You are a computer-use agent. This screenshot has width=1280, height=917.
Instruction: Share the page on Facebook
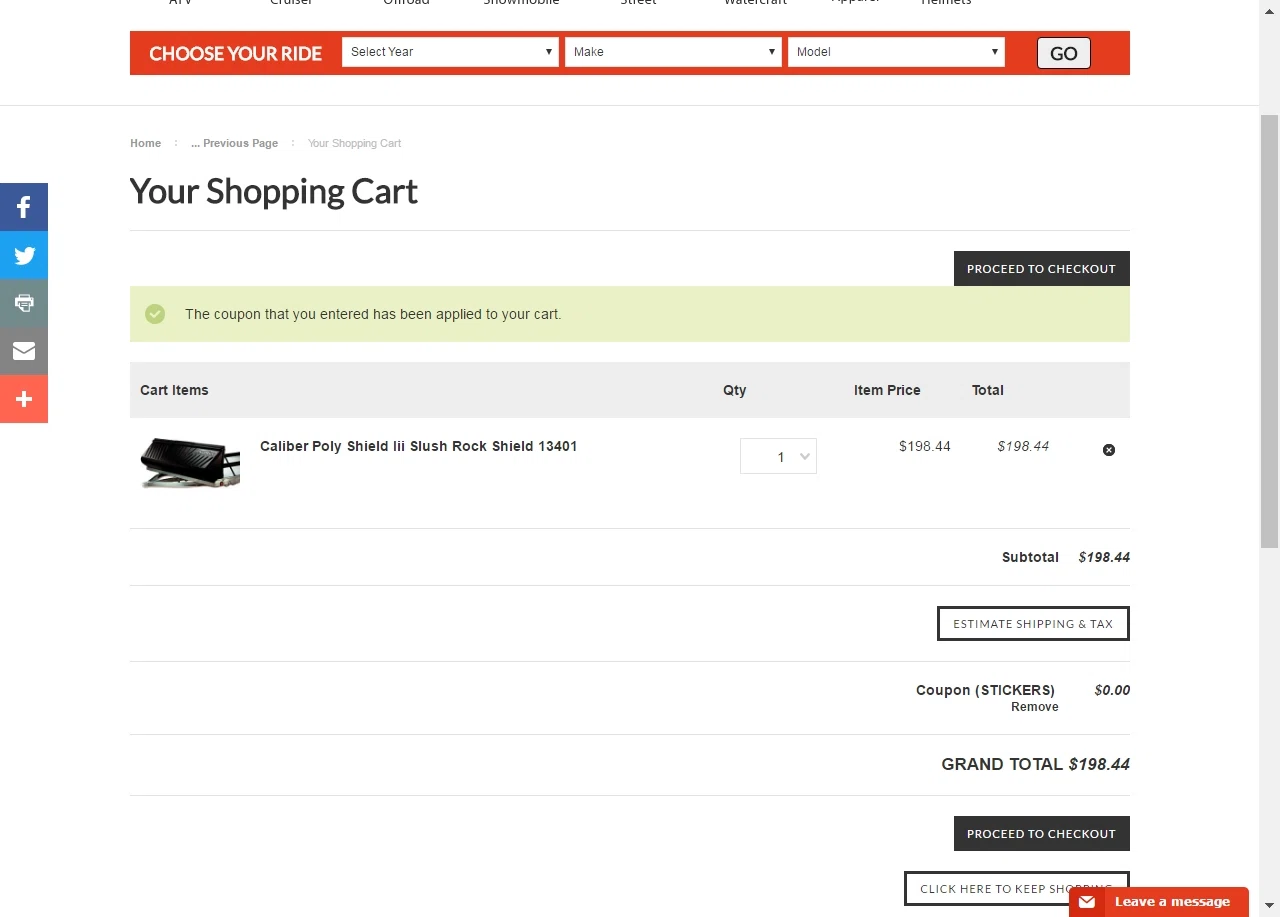[x=24, y=207]
